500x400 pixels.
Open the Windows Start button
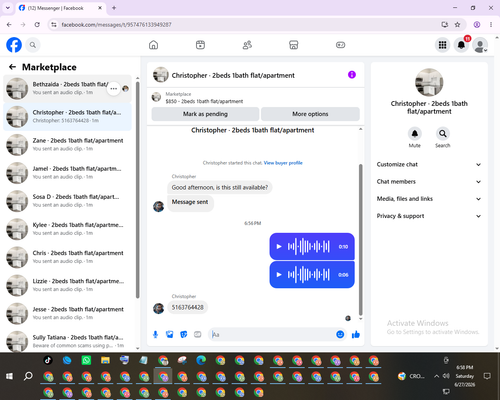(9, 376)
